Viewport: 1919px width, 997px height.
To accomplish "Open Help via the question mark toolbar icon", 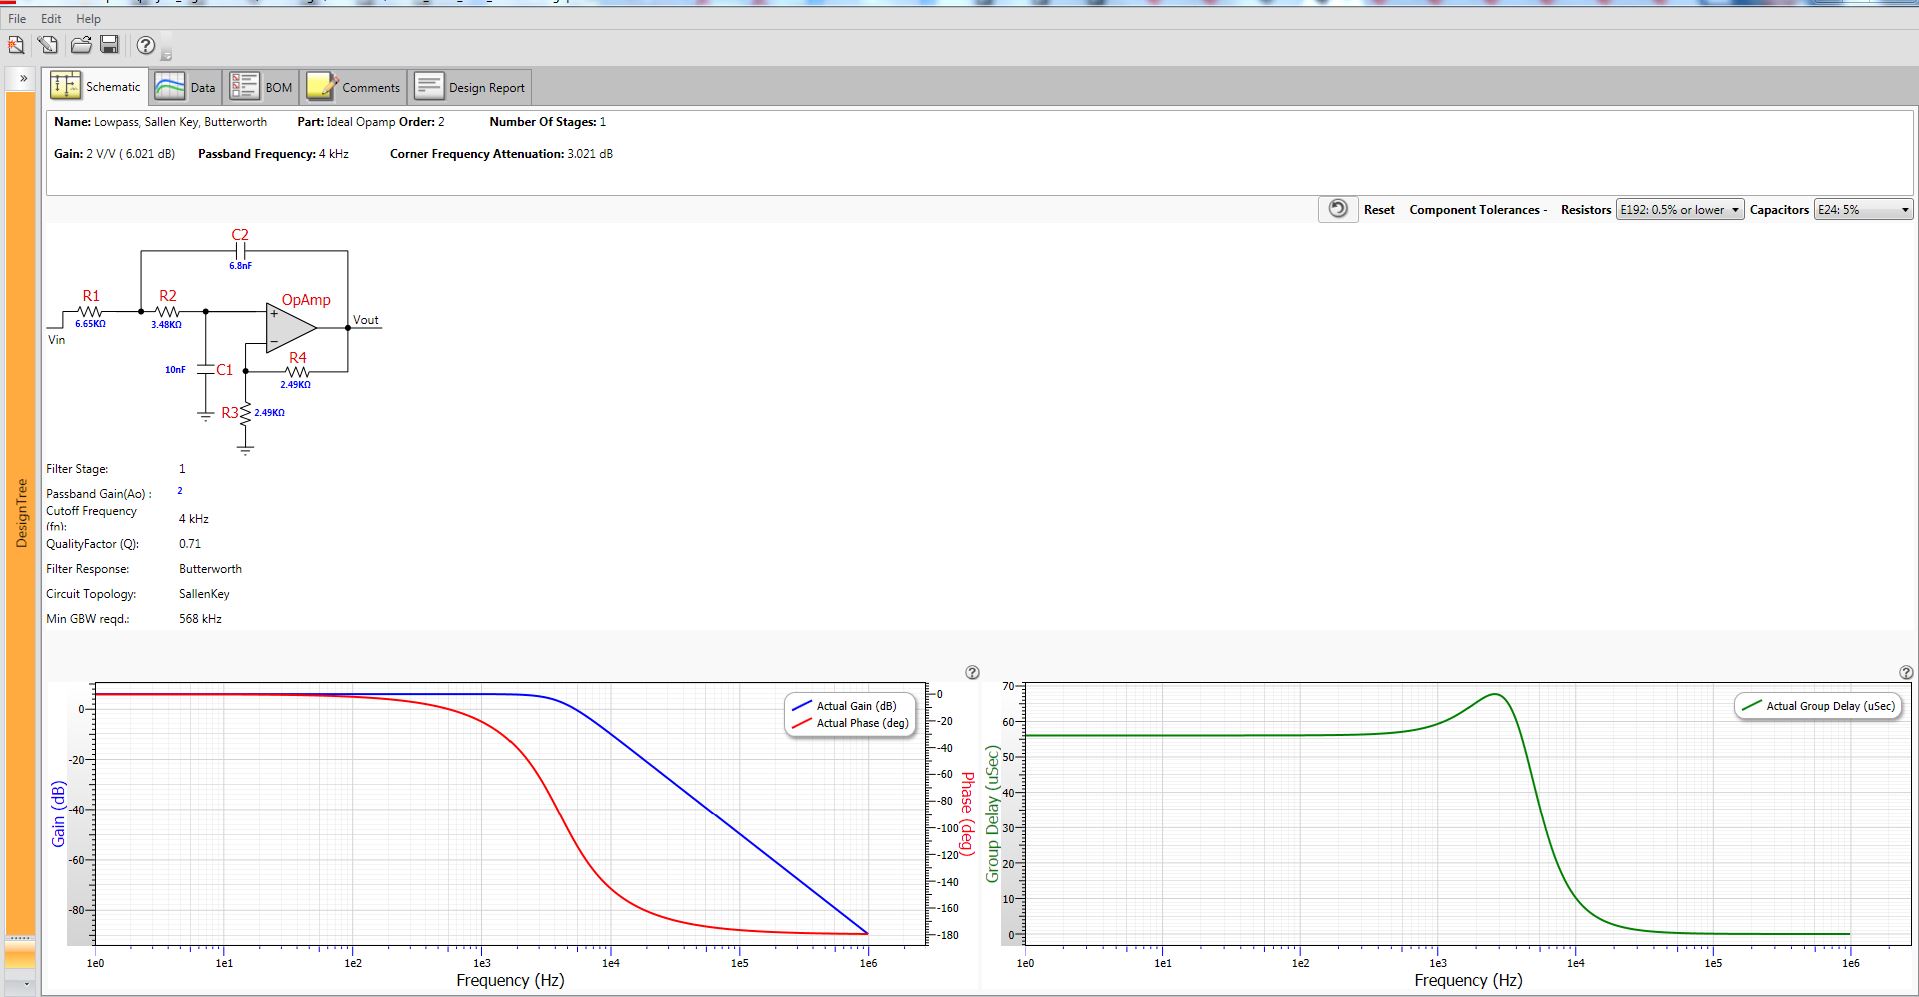I will [x=145, y=46].
